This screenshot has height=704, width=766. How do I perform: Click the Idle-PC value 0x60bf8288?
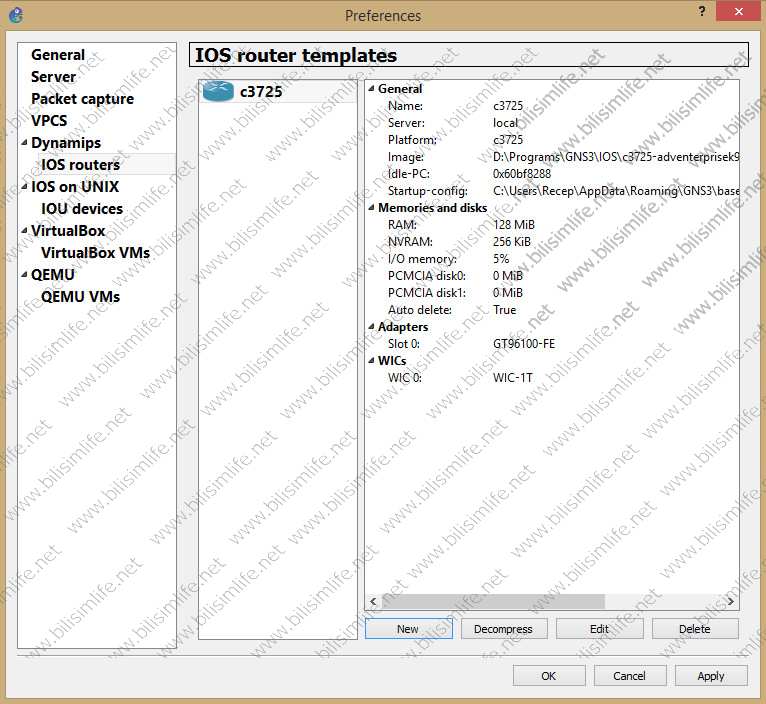[x=522, y=174]
